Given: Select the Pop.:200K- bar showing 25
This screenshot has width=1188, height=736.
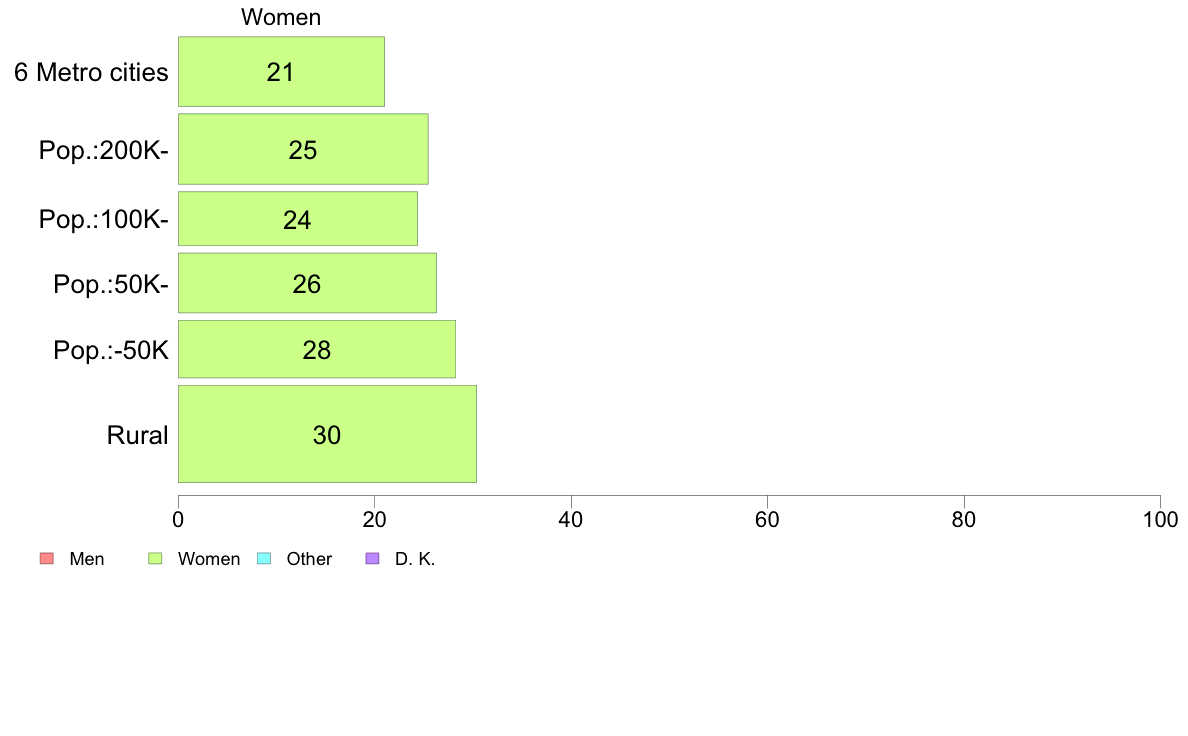Looking at the screenshot, I should [303, 149].
